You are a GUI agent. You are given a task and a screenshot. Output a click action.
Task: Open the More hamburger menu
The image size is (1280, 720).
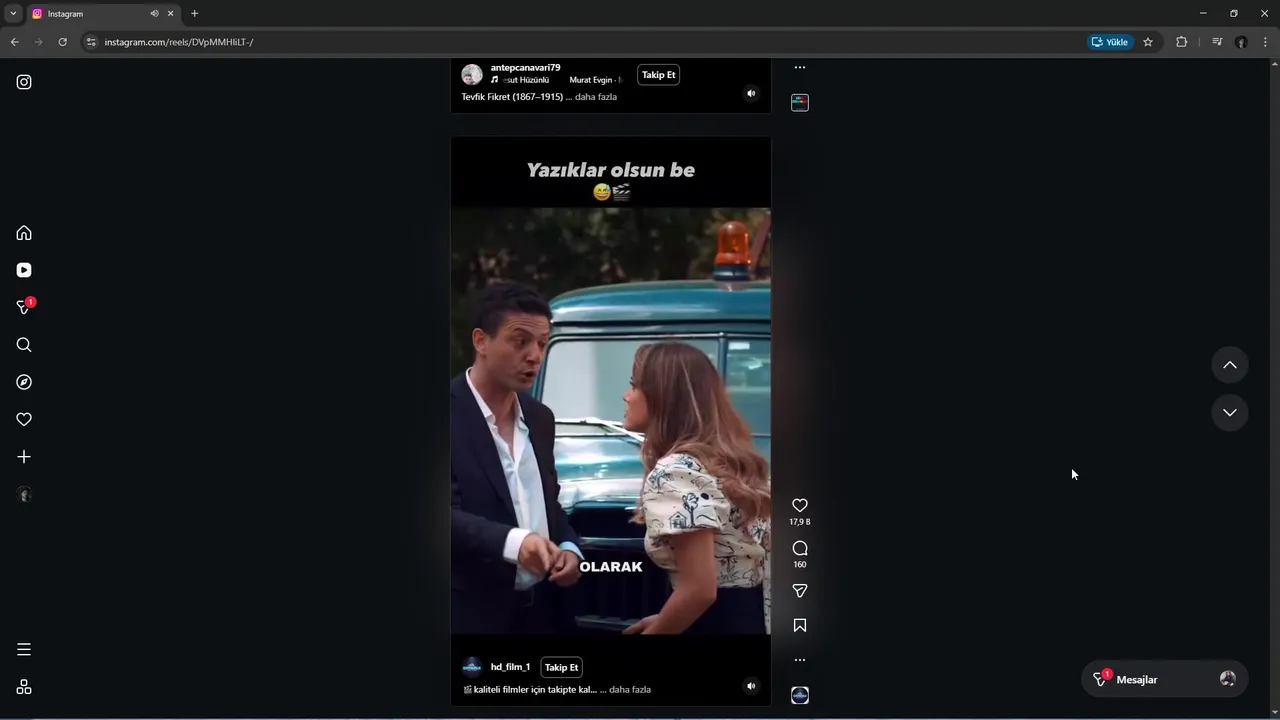click(24, 650)
